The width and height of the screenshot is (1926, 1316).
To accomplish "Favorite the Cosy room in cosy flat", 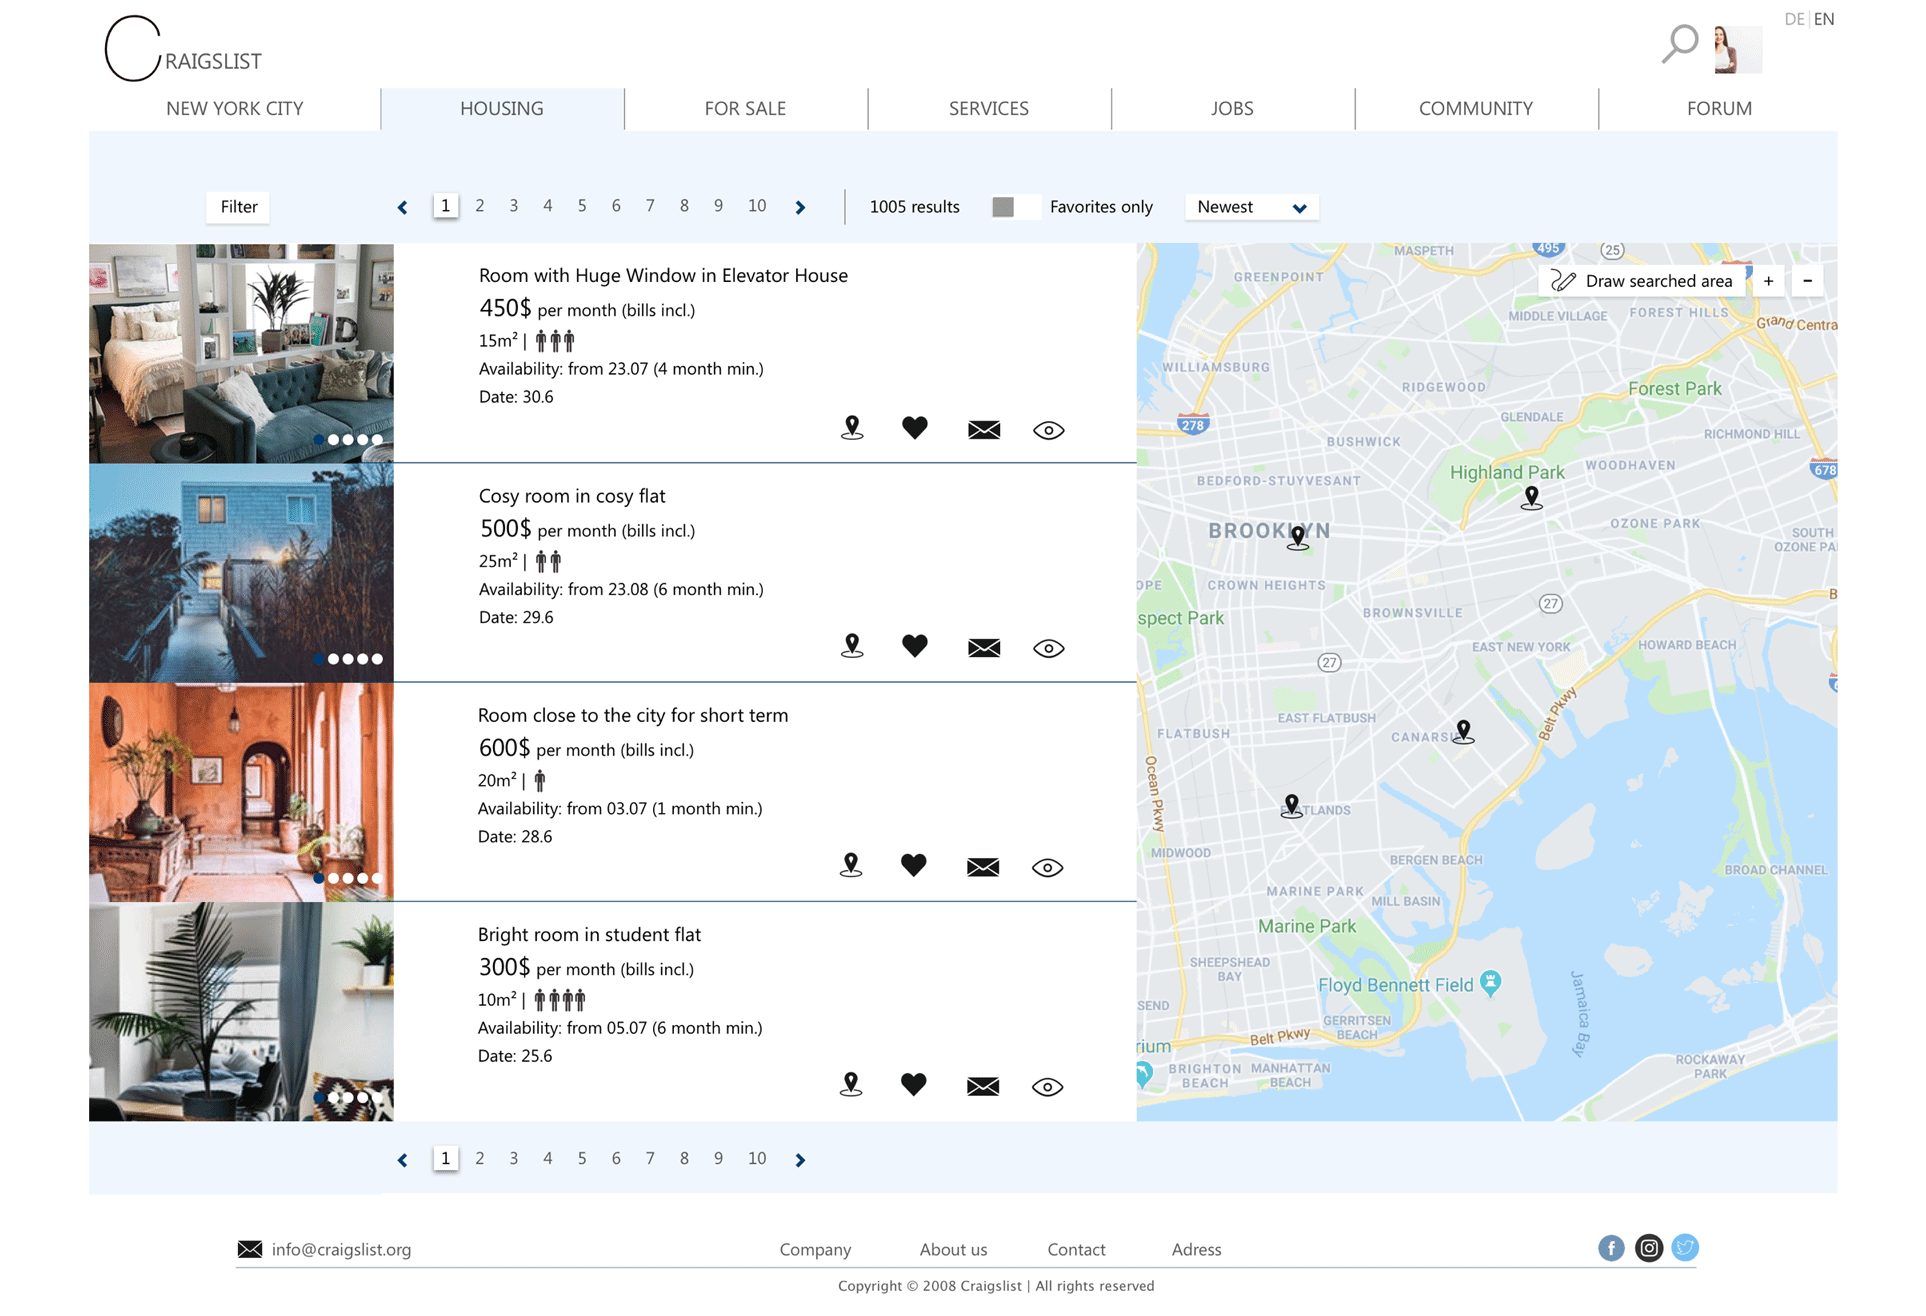I will pyautogui.click(x=914, y=646).
